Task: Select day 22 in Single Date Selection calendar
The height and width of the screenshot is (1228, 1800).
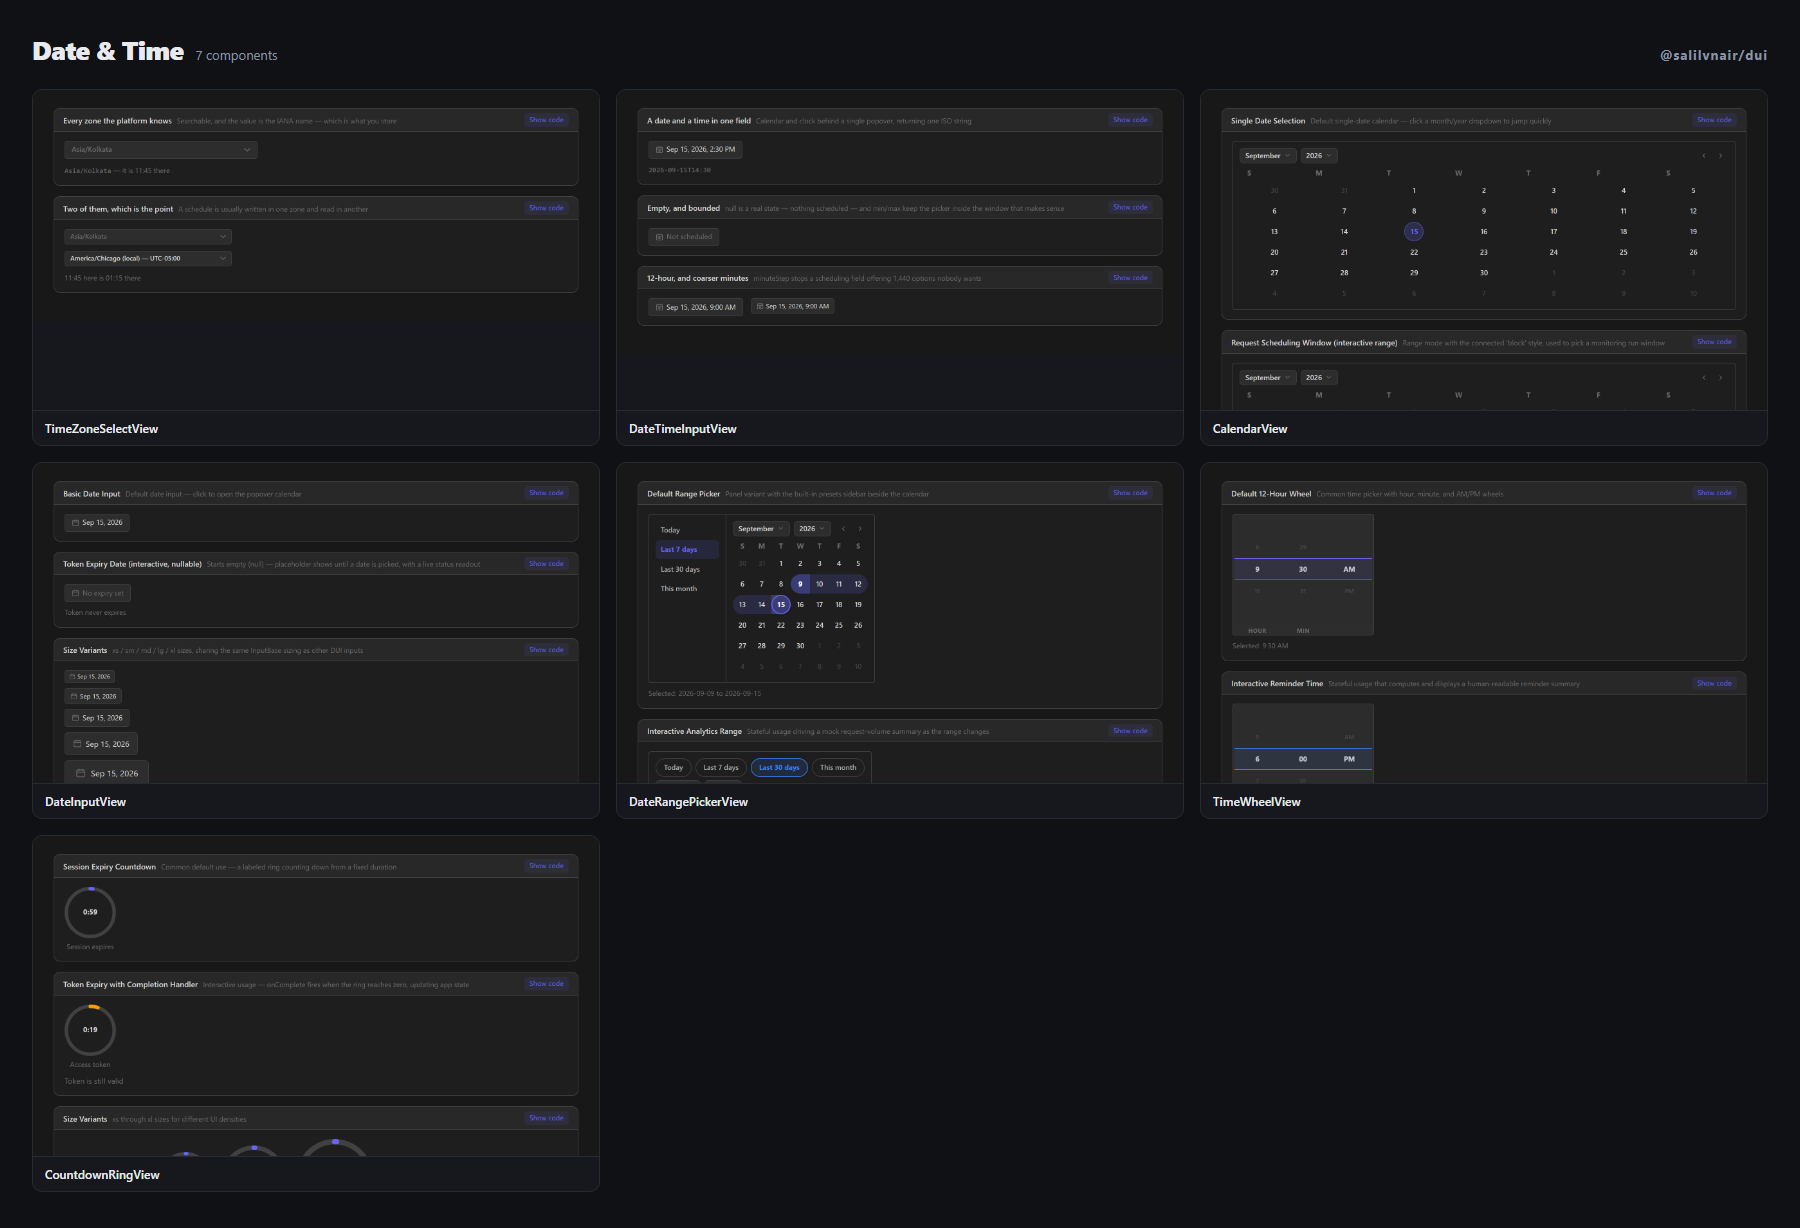Action: pyautogui.click(x=1414, y=253)
